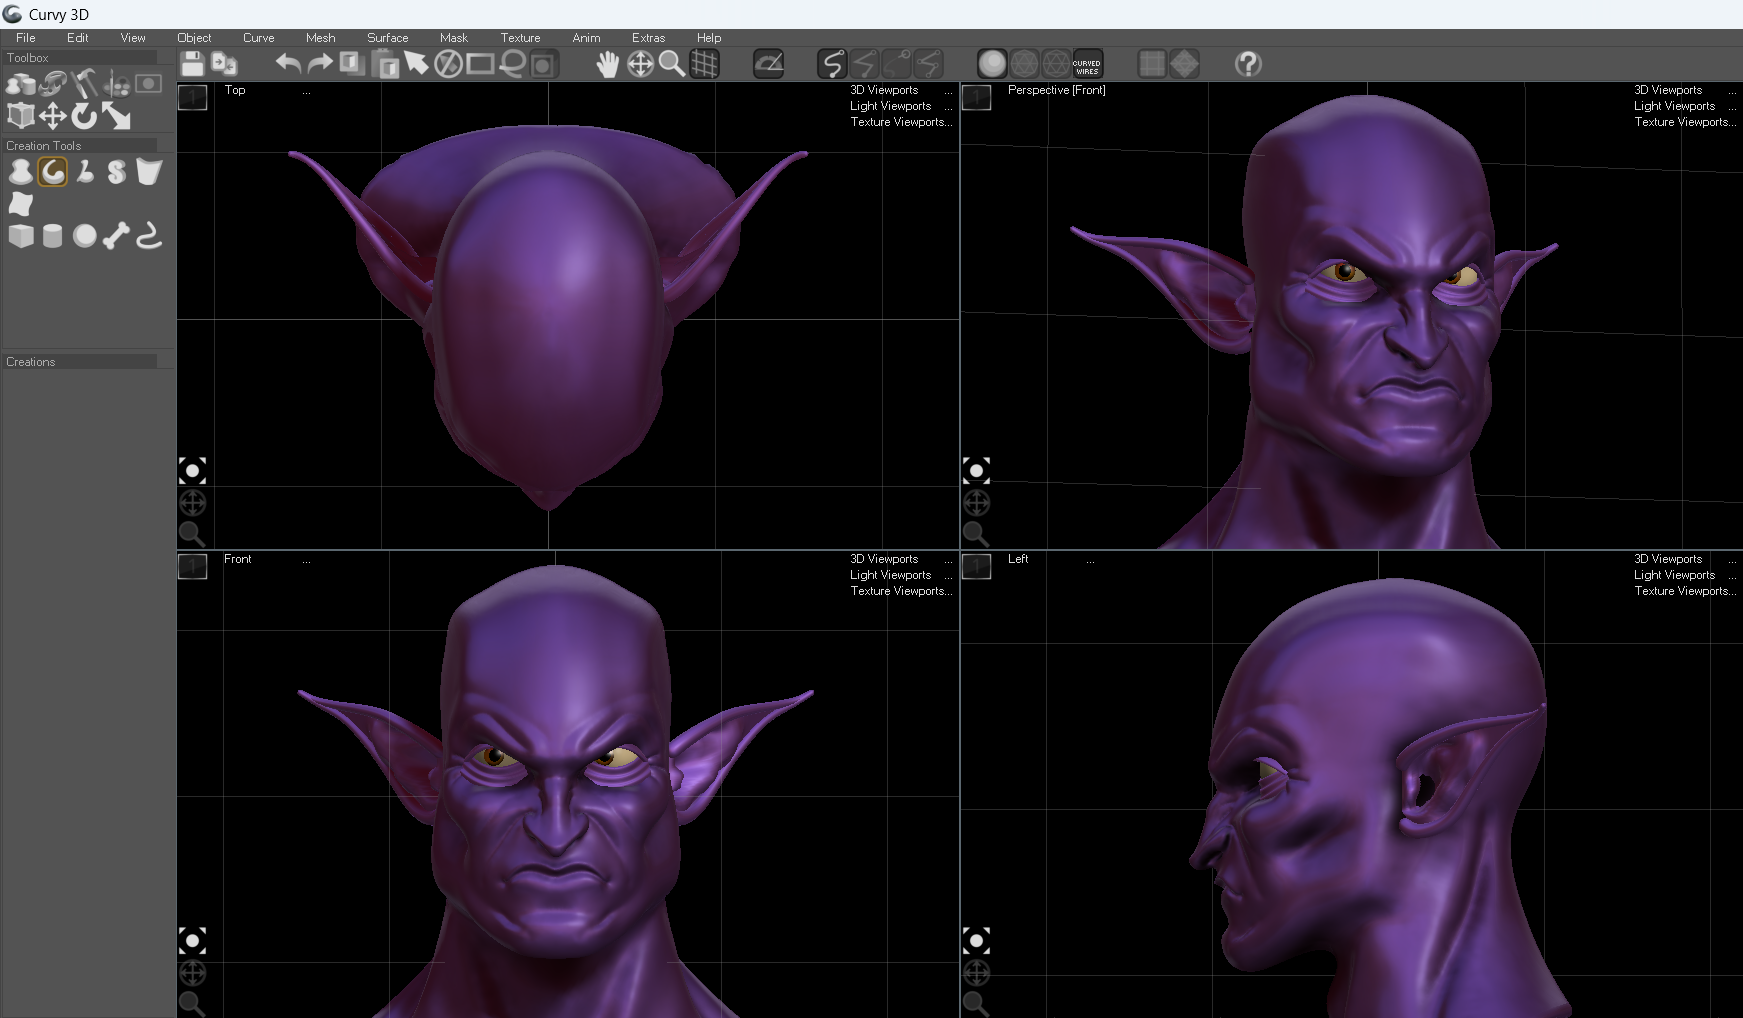The image size is (1743, 1018).
Task: Click the Perspective [Front] viewport label
Action: tap(1056, 90)
